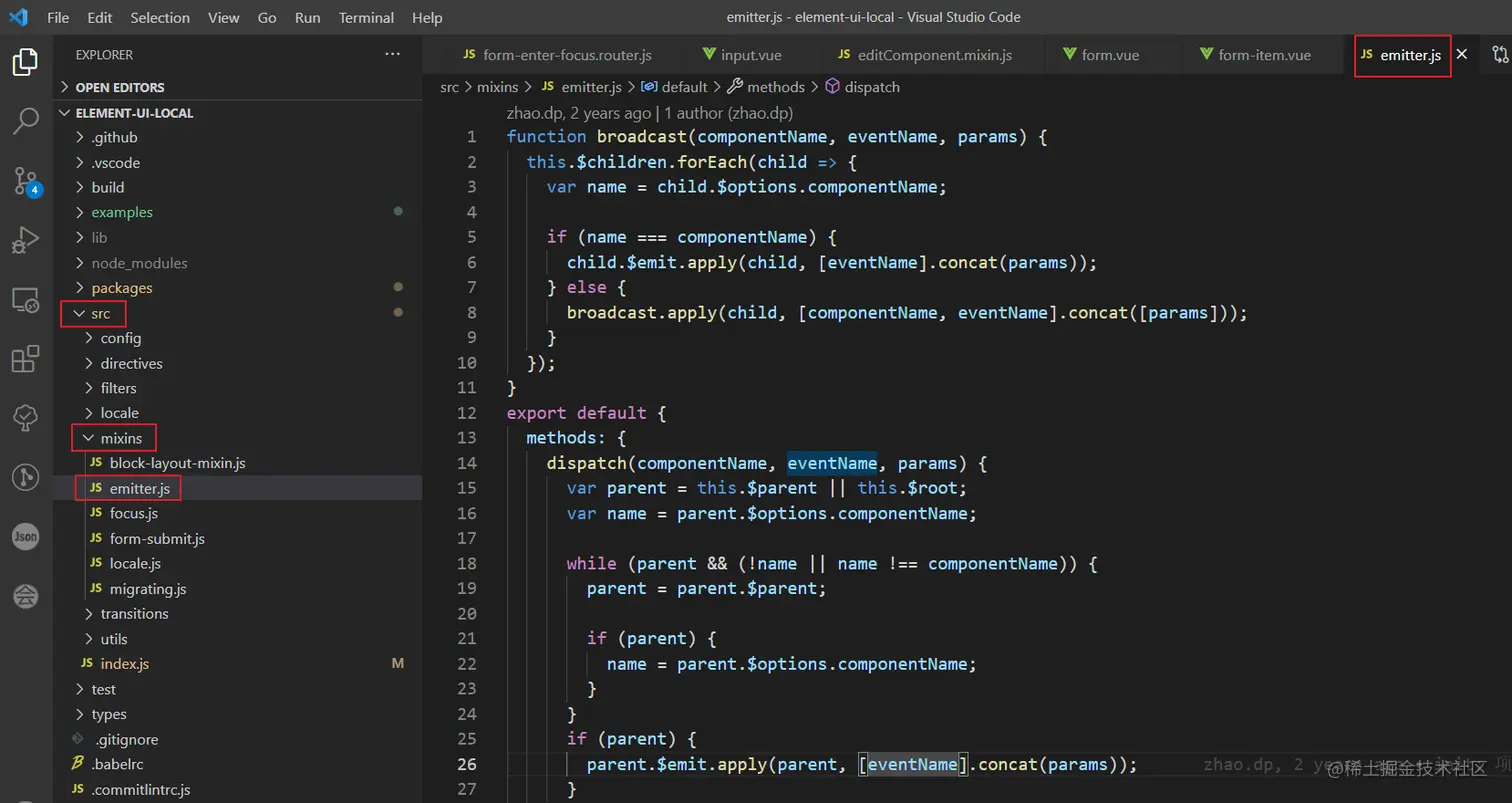This screenshot has height=803, width=1512.
Task: Expand the directives folder
Action: [238, 363]
